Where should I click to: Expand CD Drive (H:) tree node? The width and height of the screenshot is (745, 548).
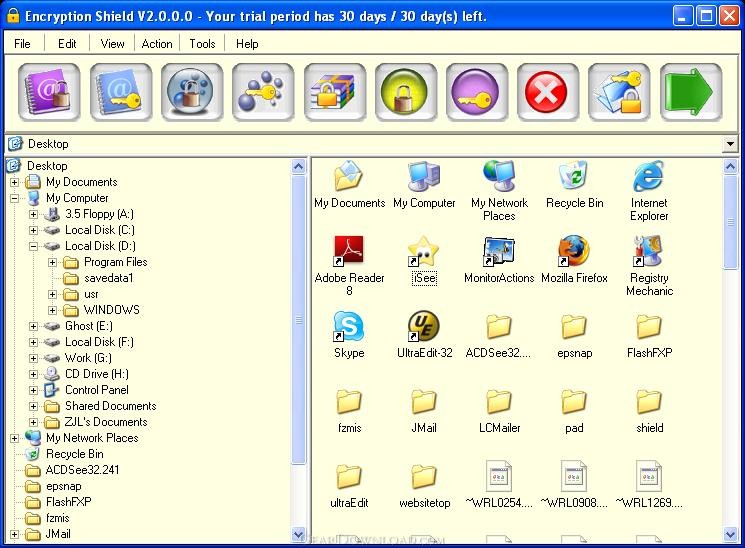click(x=33, y=374)
